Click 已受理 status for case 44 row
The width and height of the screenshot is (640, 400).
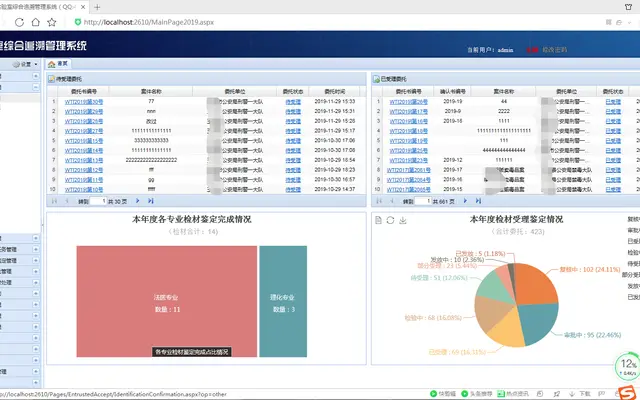[613, 102]
